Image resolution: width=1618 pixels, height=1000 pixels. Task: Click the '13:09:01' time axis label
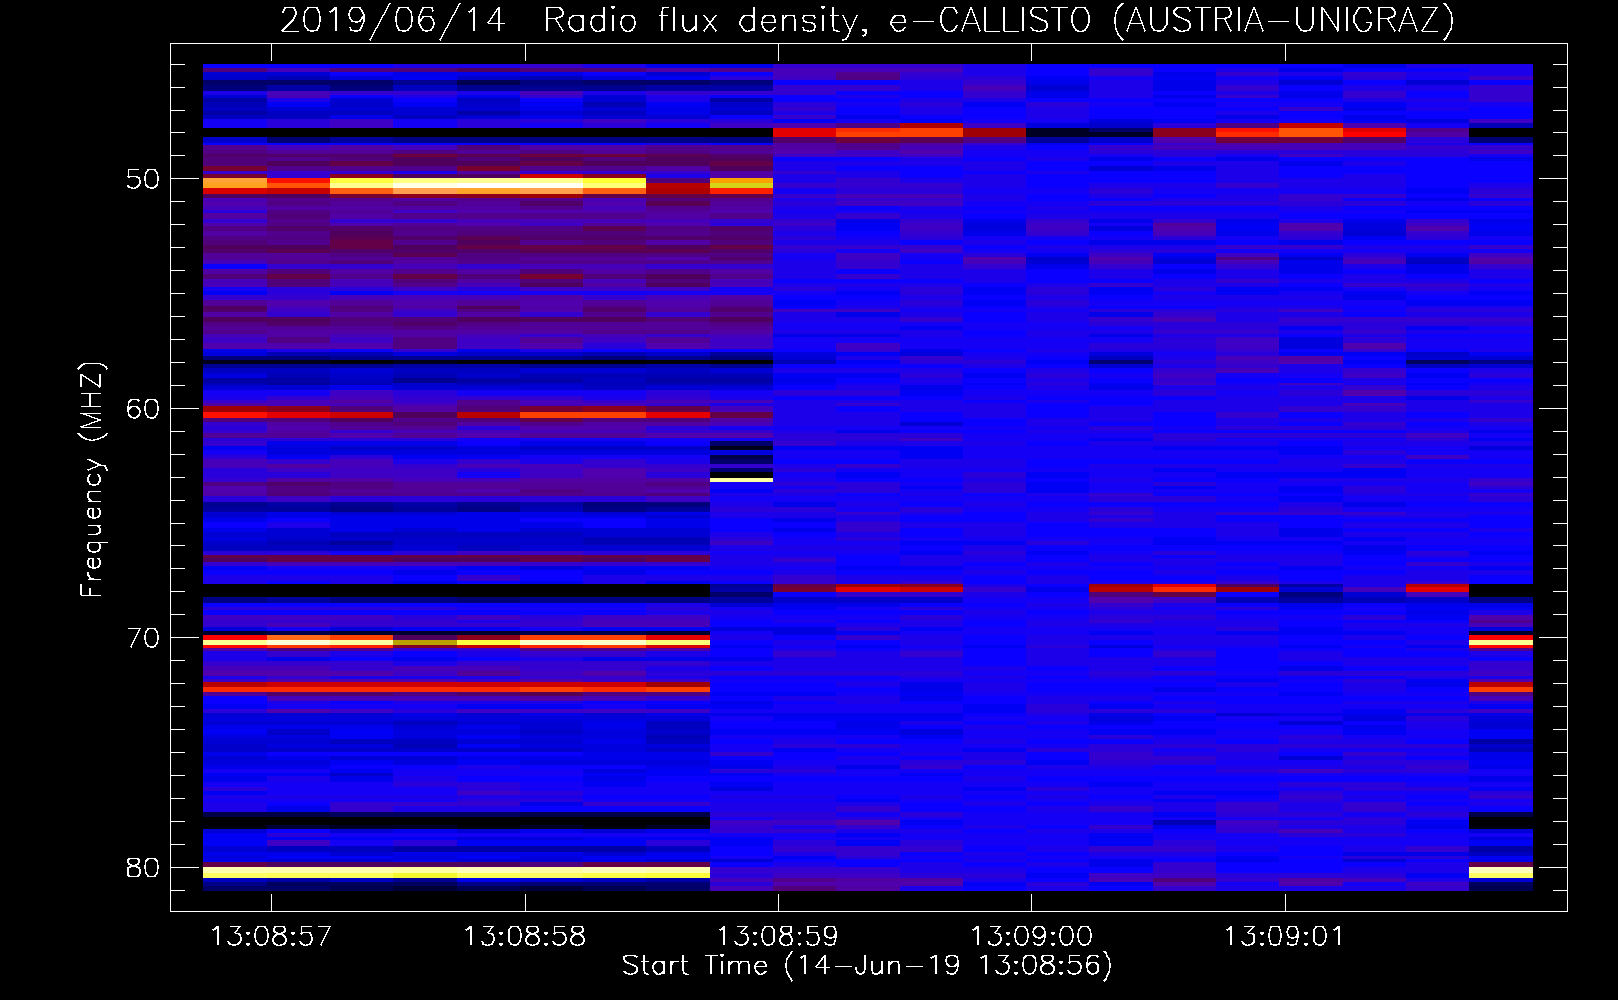click(1284, 937)
